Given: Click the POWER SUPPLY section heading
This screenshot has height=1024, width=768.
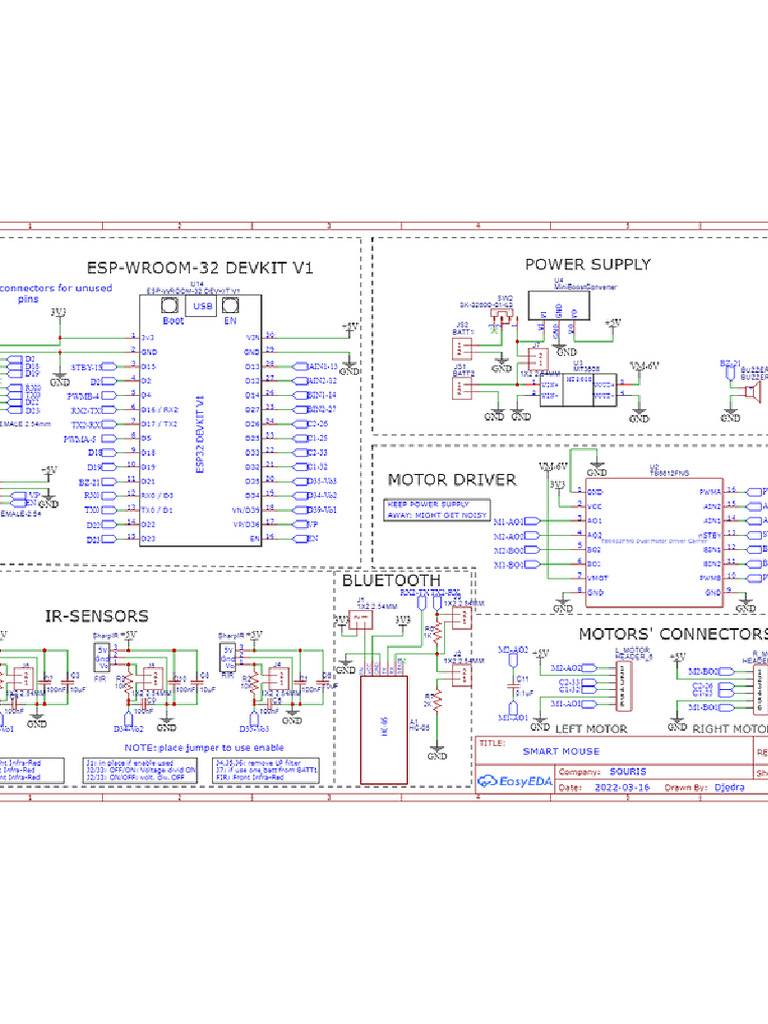Looking at the screenshot, I should pyautogui.click(x=588, y=264).
